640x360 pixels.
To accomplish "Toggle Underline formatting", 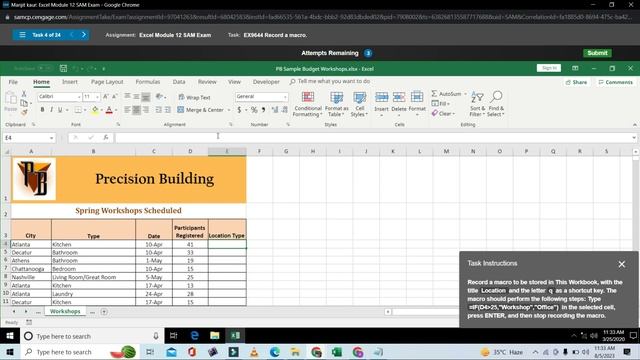I will pyautogui.click(x=60, y=110).
